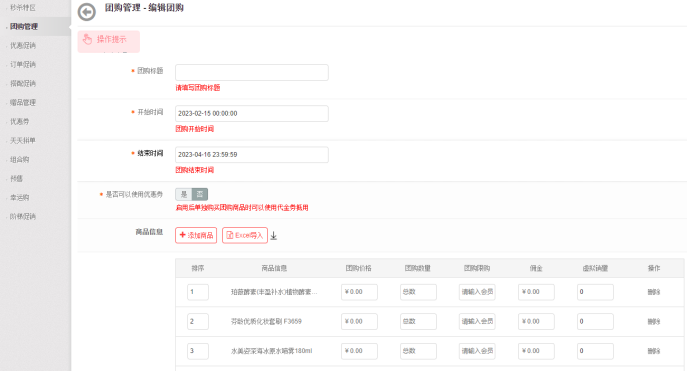Switch coupon usage toggle to 否
This screenshot has width=687, height=372.
(200, 194)
